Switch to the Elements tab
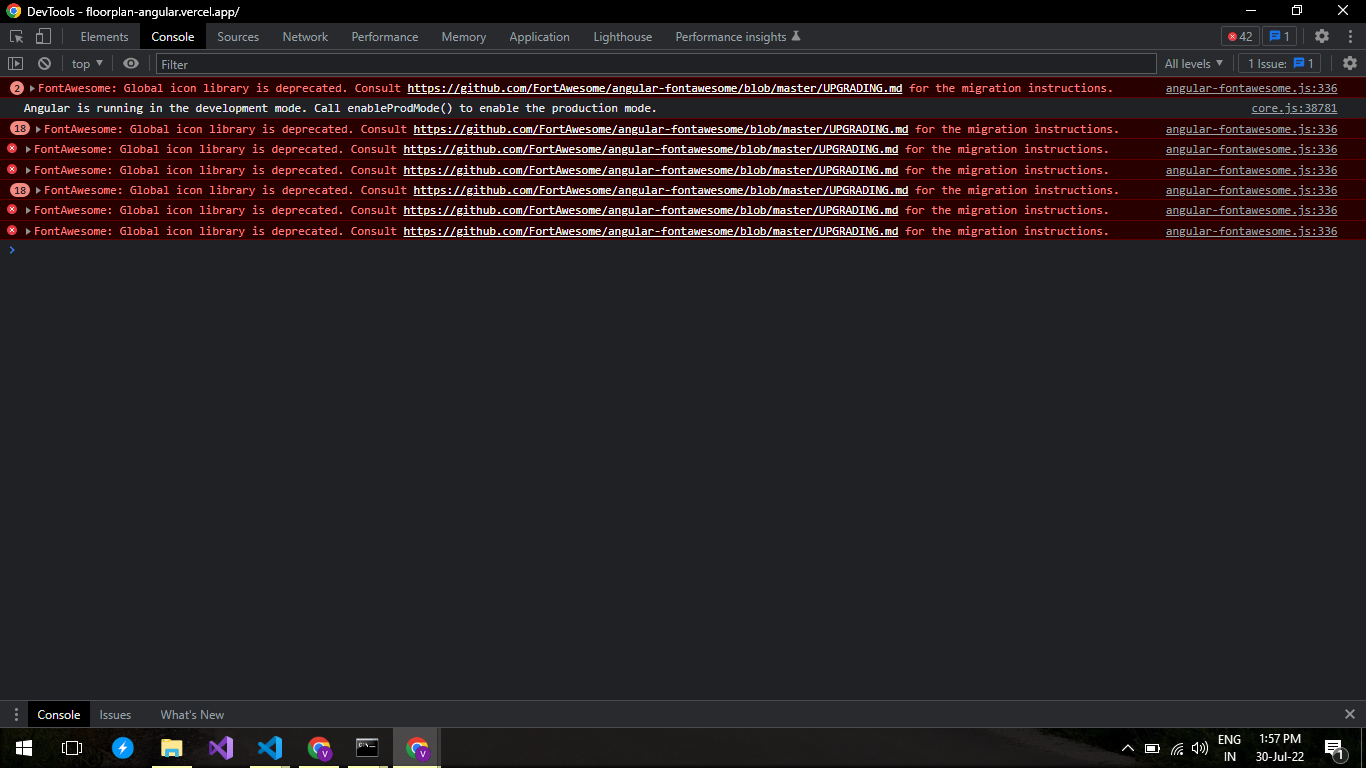 (x=105, y=37)
